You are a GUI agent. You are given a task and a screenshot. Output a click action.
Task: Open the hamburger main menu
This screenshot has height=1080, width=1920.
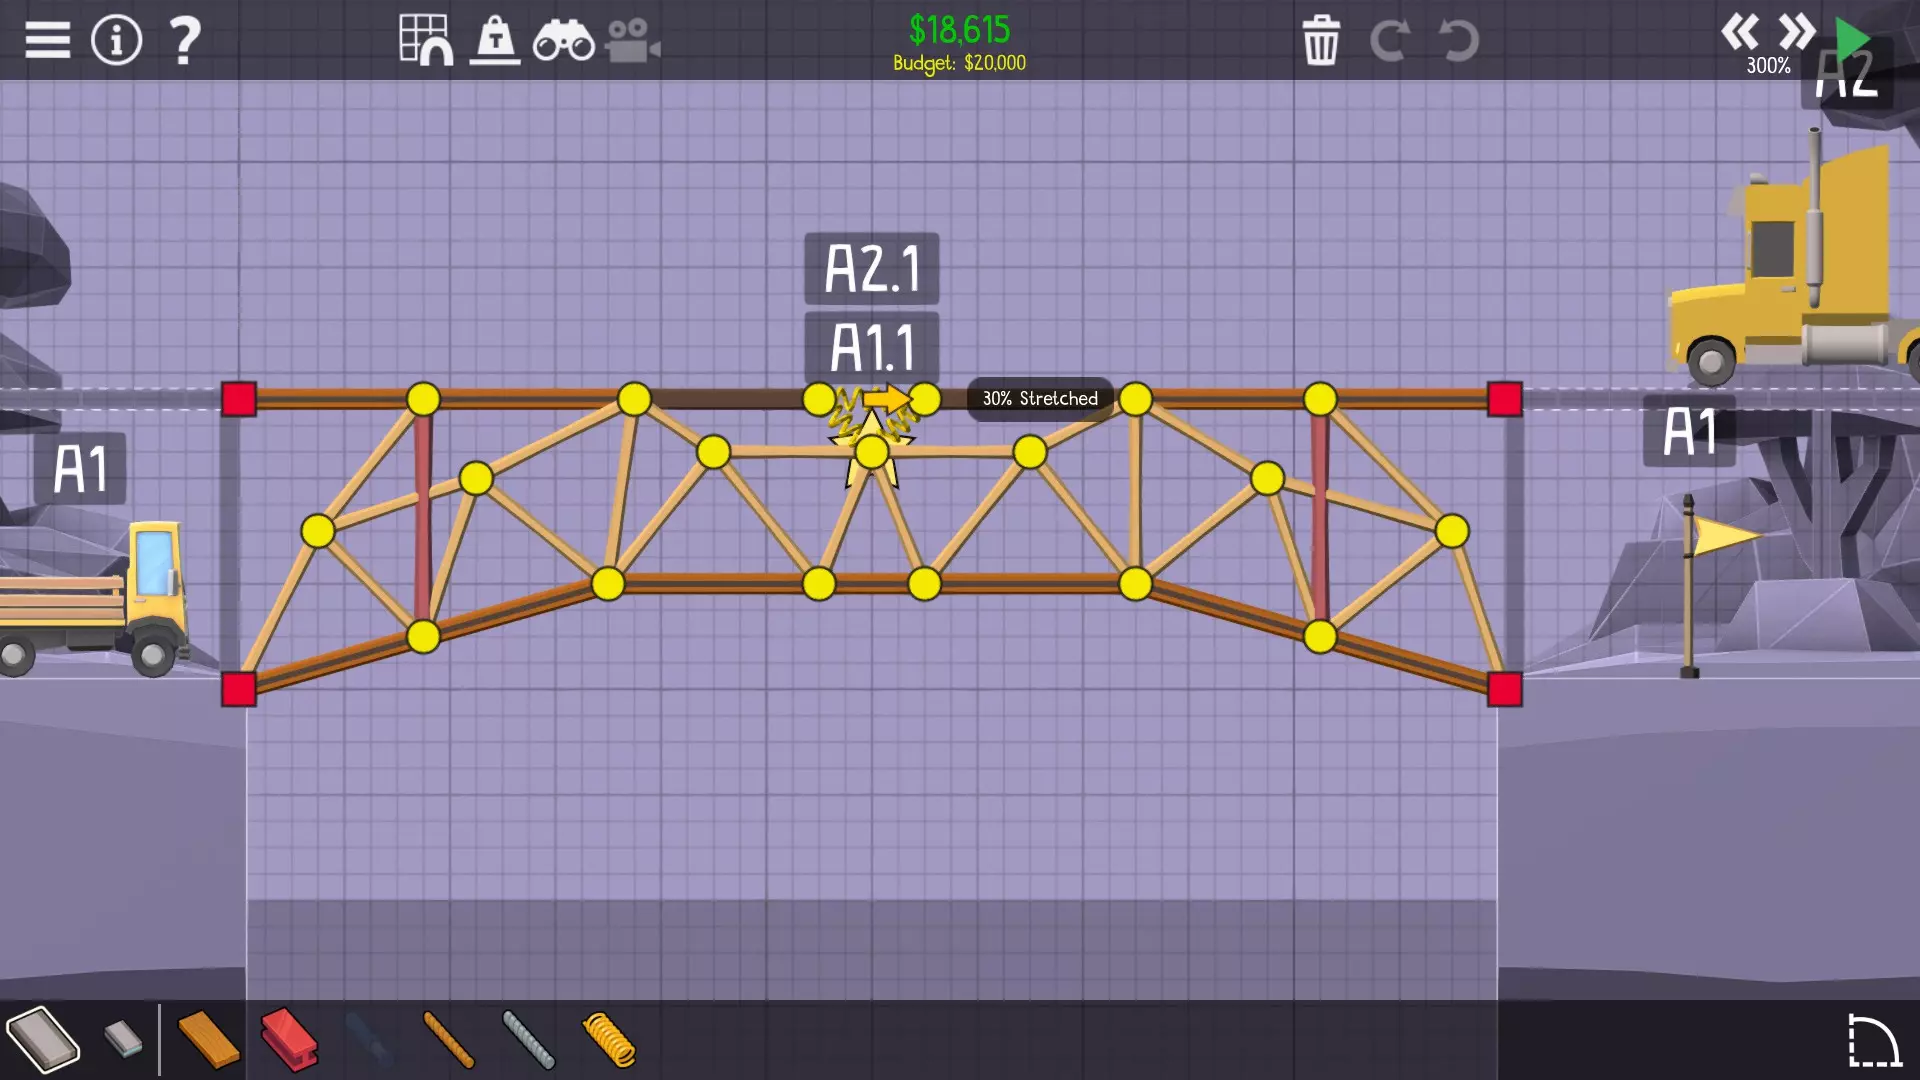[x=47, y=41]
